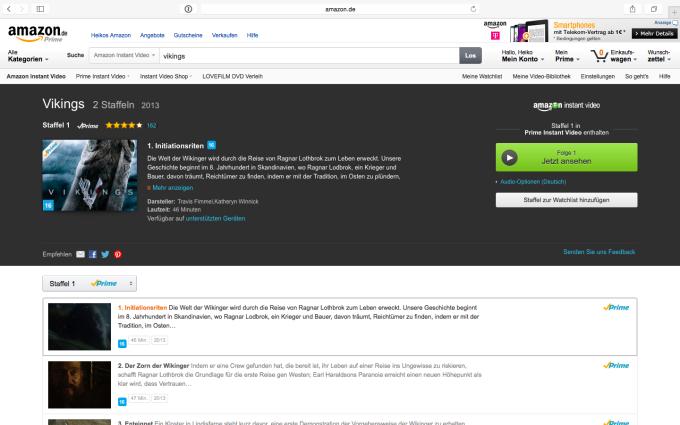The height and width of the screenshot is (425, 680).
Task: Open unterstützten Geräten link
Action: [x=216, y=219]
